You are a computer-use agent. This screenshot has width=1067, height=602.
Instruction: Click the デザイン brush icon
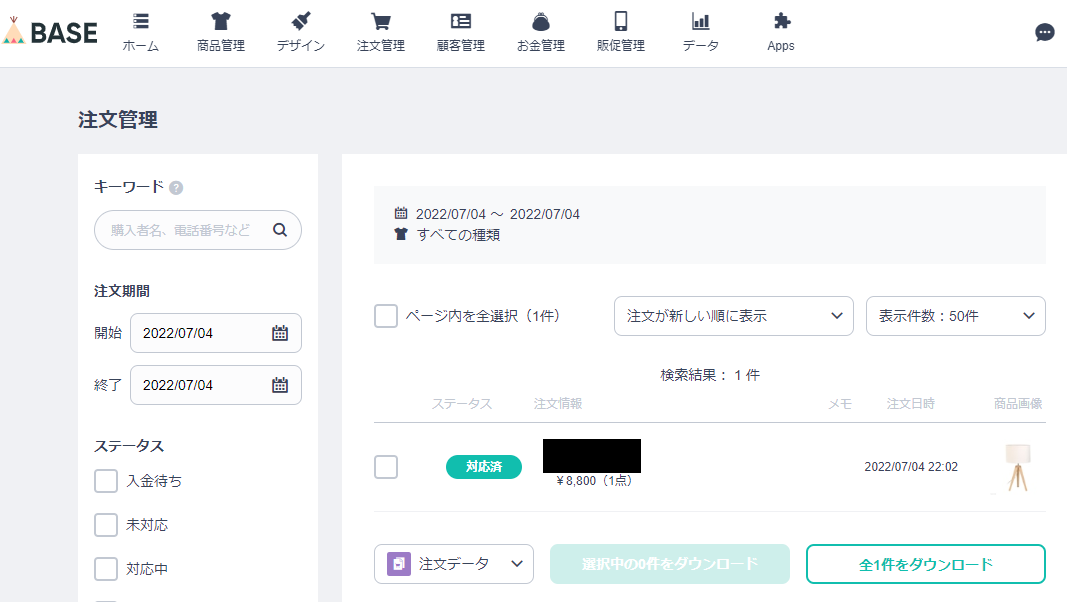click(300, 22)
